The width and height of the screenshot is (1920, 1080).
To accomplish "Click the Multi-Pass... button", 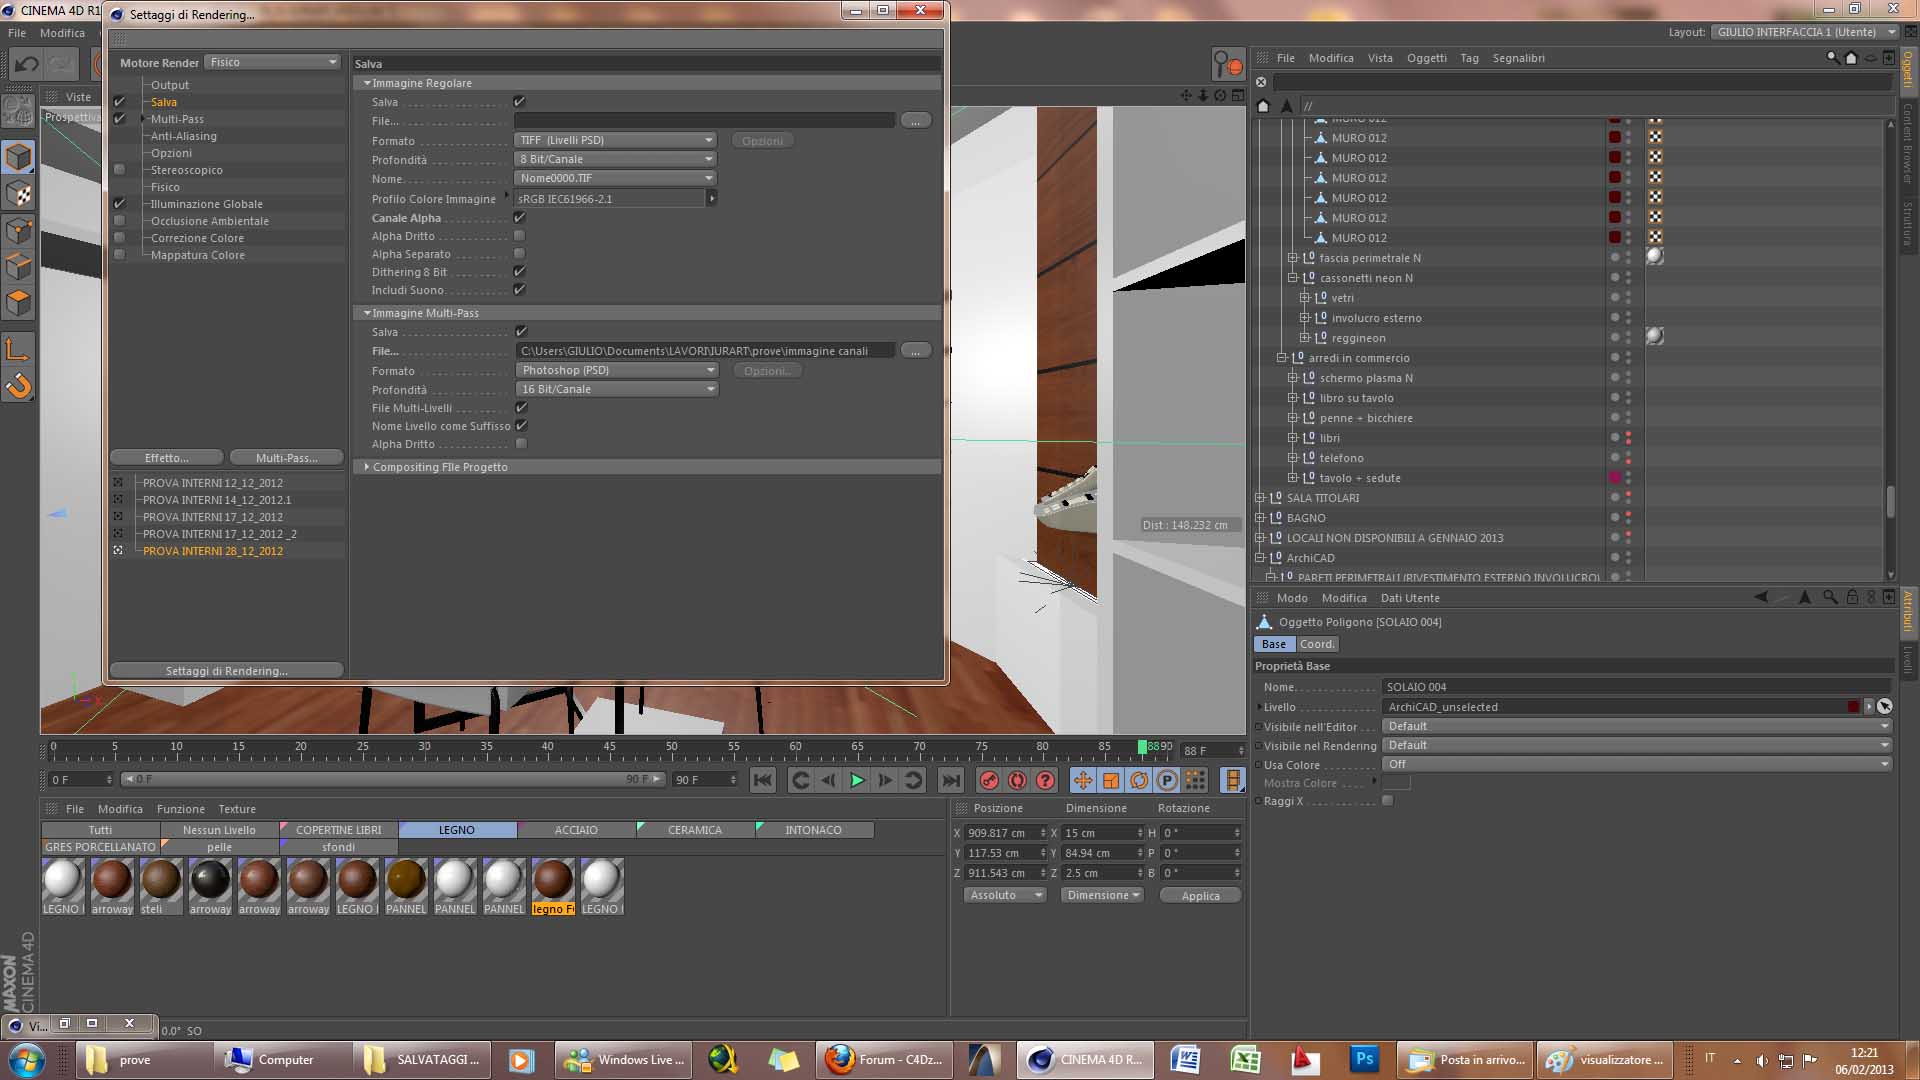I will point(286,458).
